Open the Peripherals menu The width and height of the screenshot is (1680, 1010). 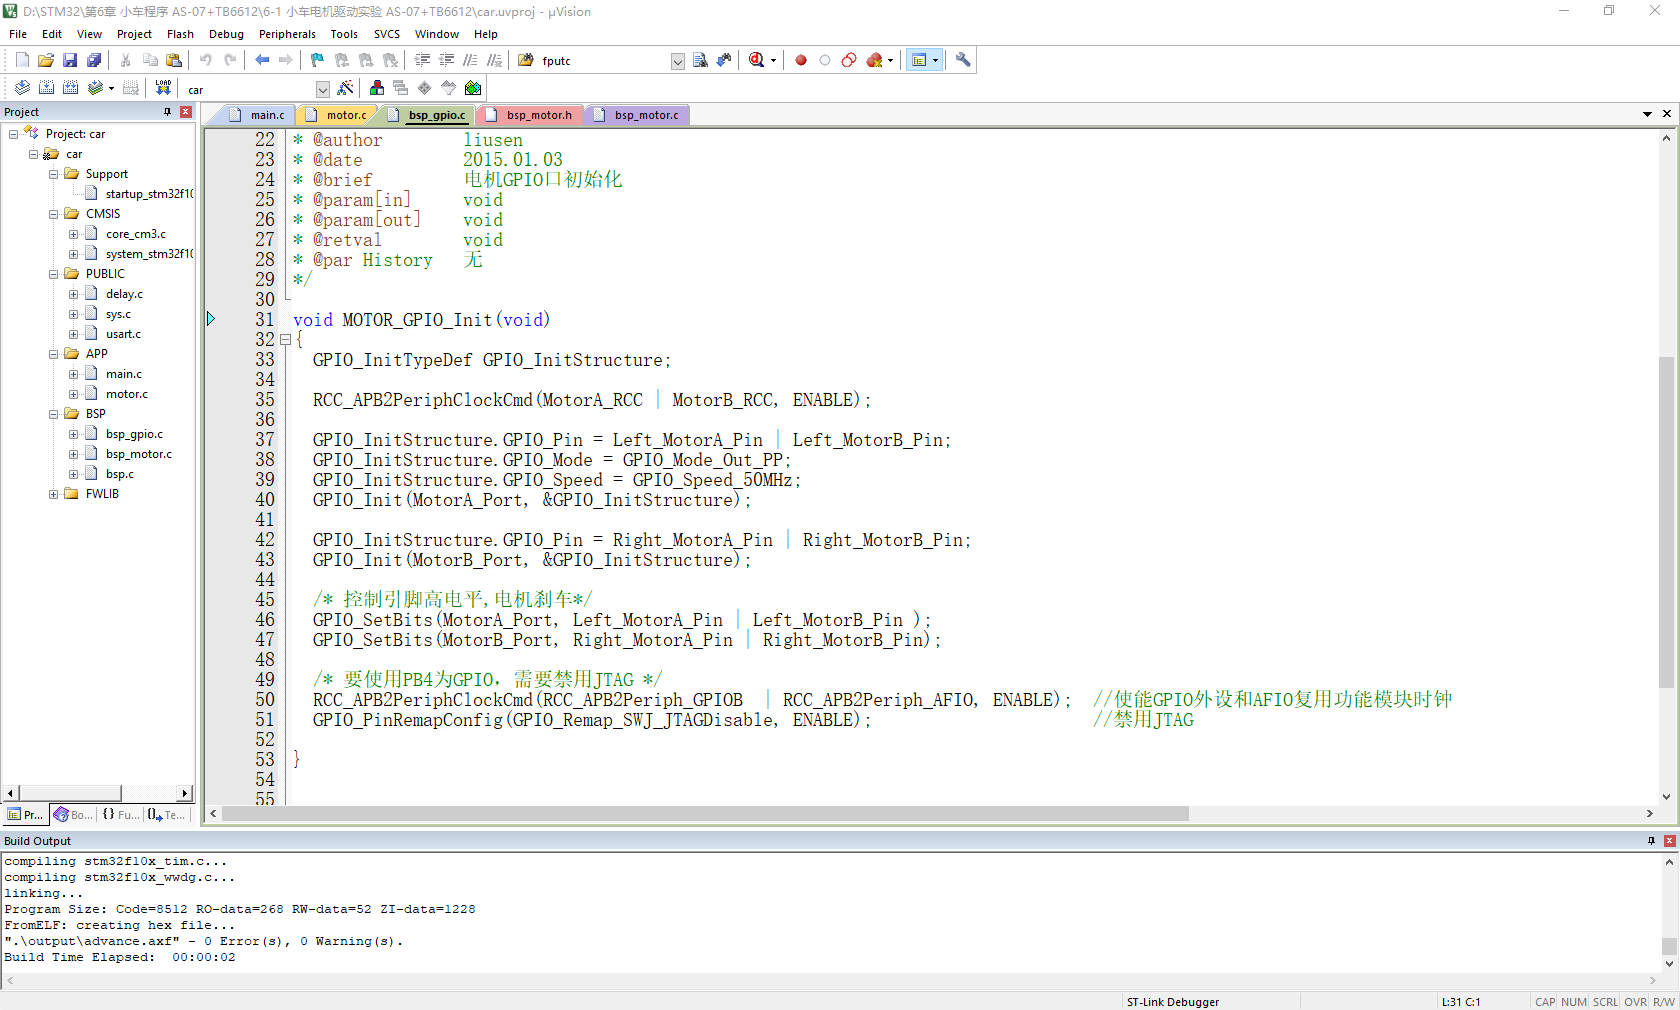(287, 34)
